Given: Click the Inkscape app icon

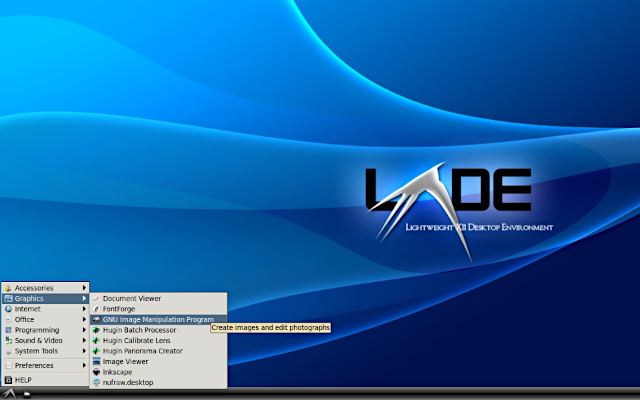Looking at the screenshot, I should pos(96,372).
